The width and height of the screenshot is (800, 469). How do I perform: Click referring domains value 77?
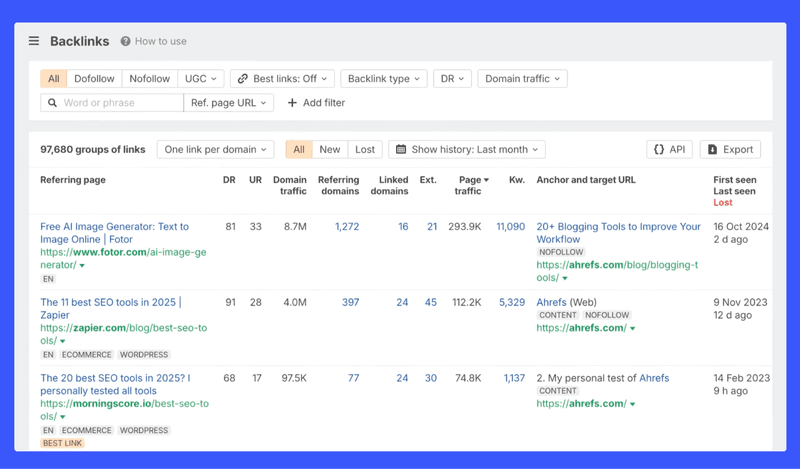click(x=354, y=378)
